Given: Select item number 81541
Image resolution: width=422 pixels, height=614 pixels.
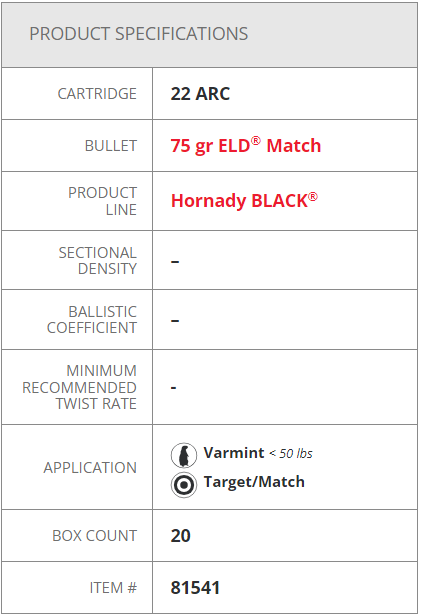Looking at the screenshot, I should click(x=195, y=588).
